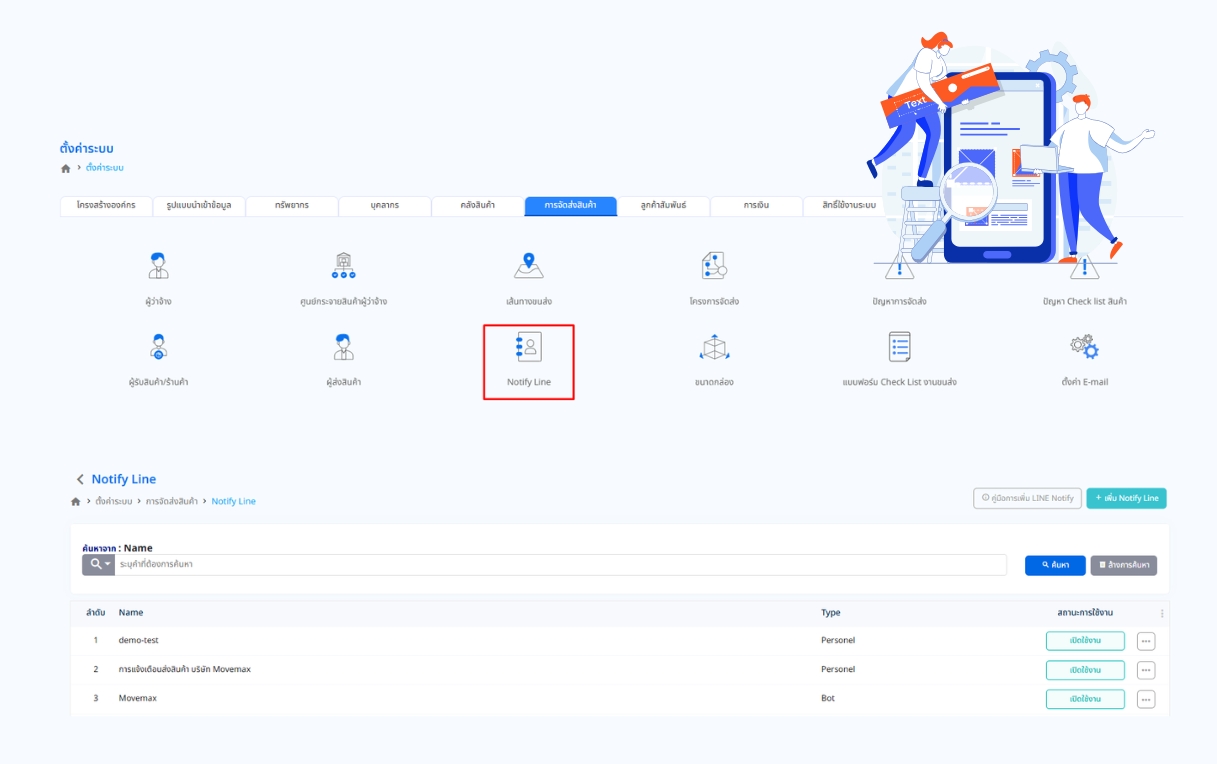Screen dimensions: 1217x764
Task: Open the โครงการจัดส่ง icon
Action: click(x=714, y=266)
